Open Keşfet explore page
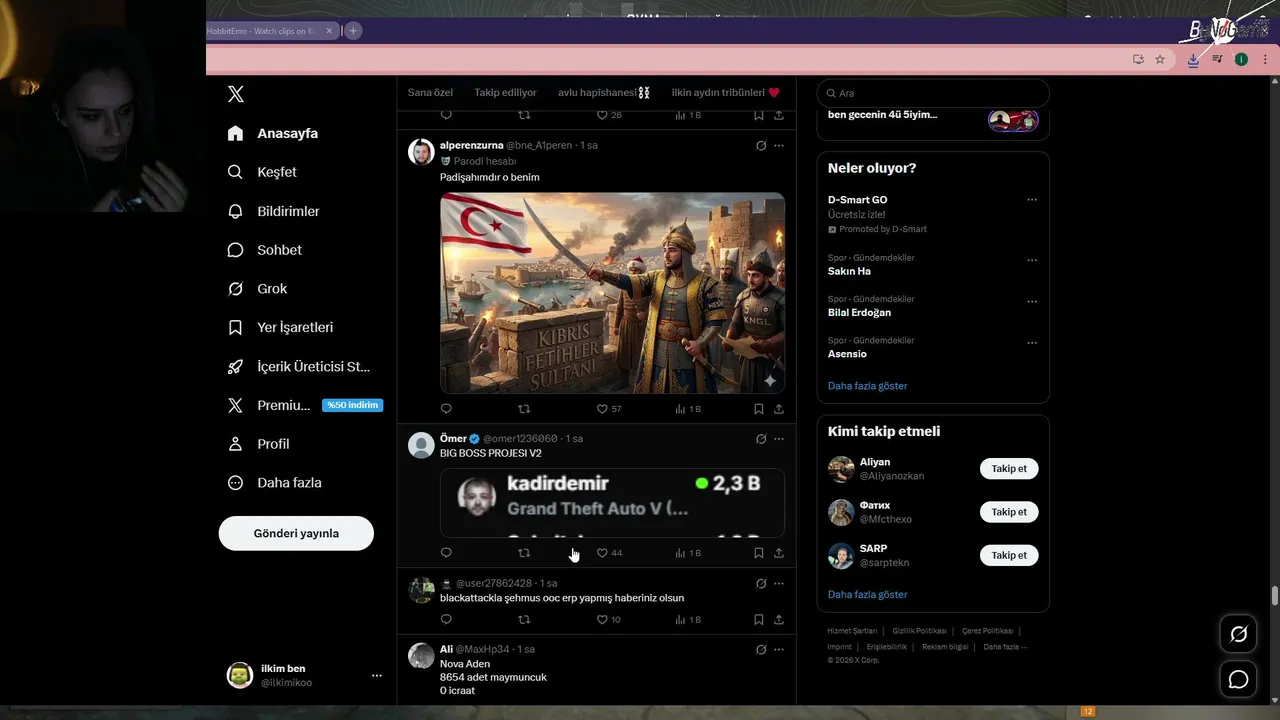Screen dimensions: 1280x720 click(x=262, y=172)
